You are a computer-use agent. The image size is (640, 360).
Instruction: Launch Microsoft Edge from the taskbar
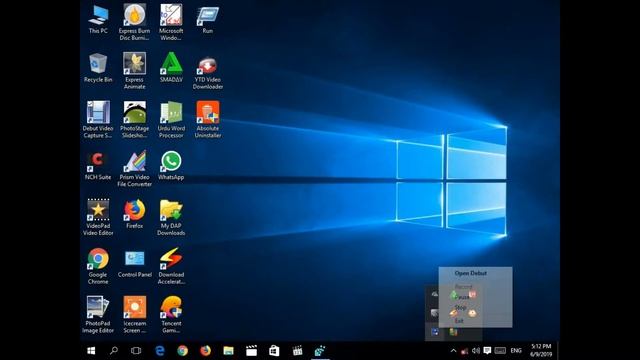coord(160,351)
